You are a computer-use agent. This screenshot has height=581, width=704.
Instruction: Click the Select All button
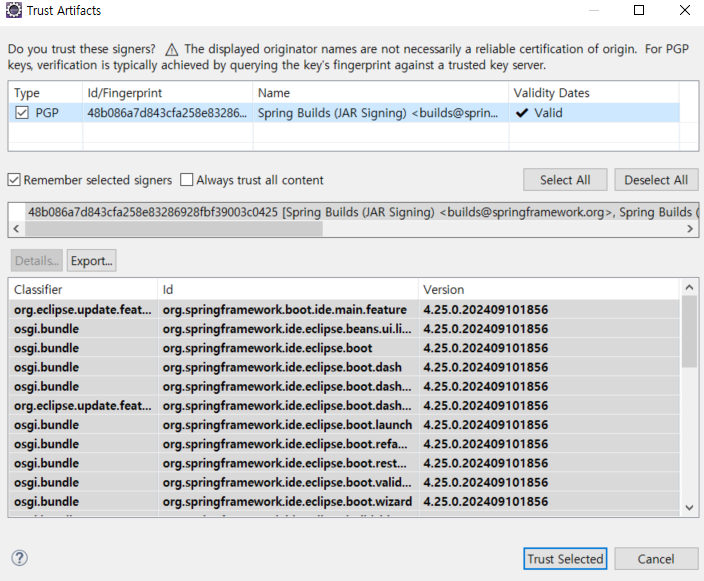tap(565, 180)
